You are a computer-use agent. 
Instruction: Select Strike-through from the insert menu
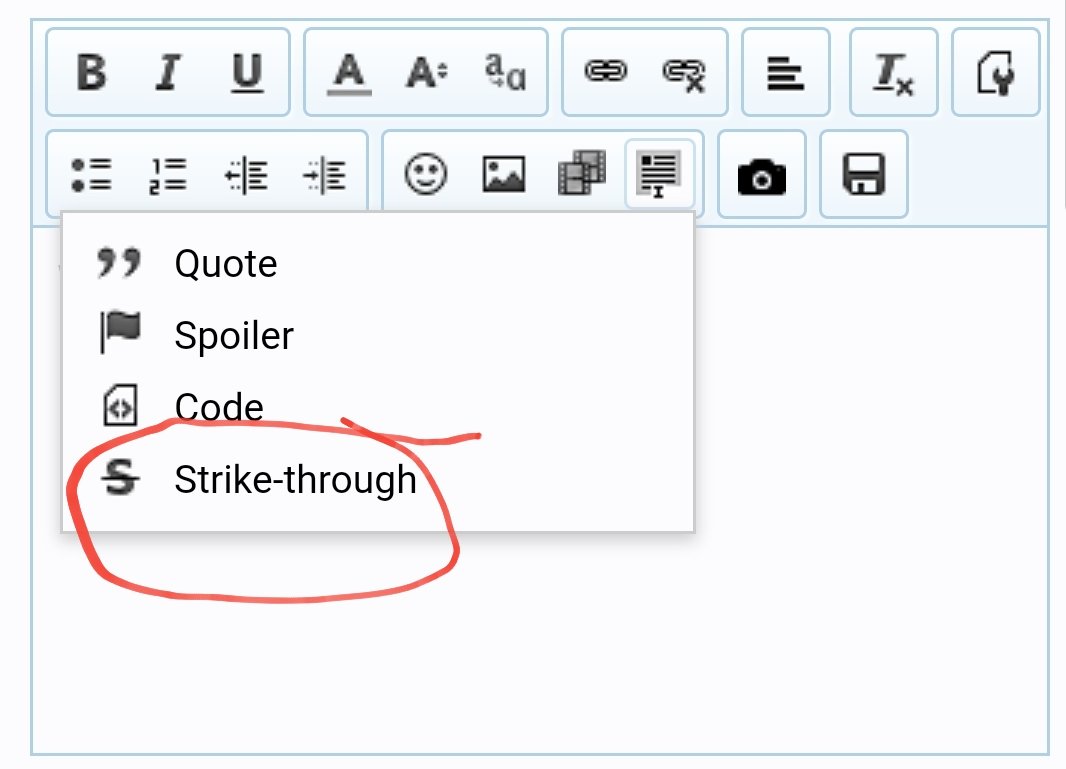(x=377, y=479)
